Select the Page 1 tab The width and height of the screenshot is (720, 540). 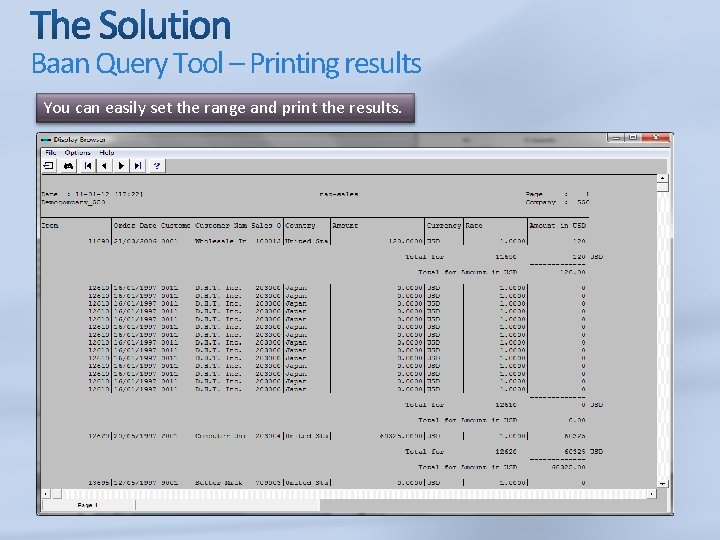(x=88, y=505)
